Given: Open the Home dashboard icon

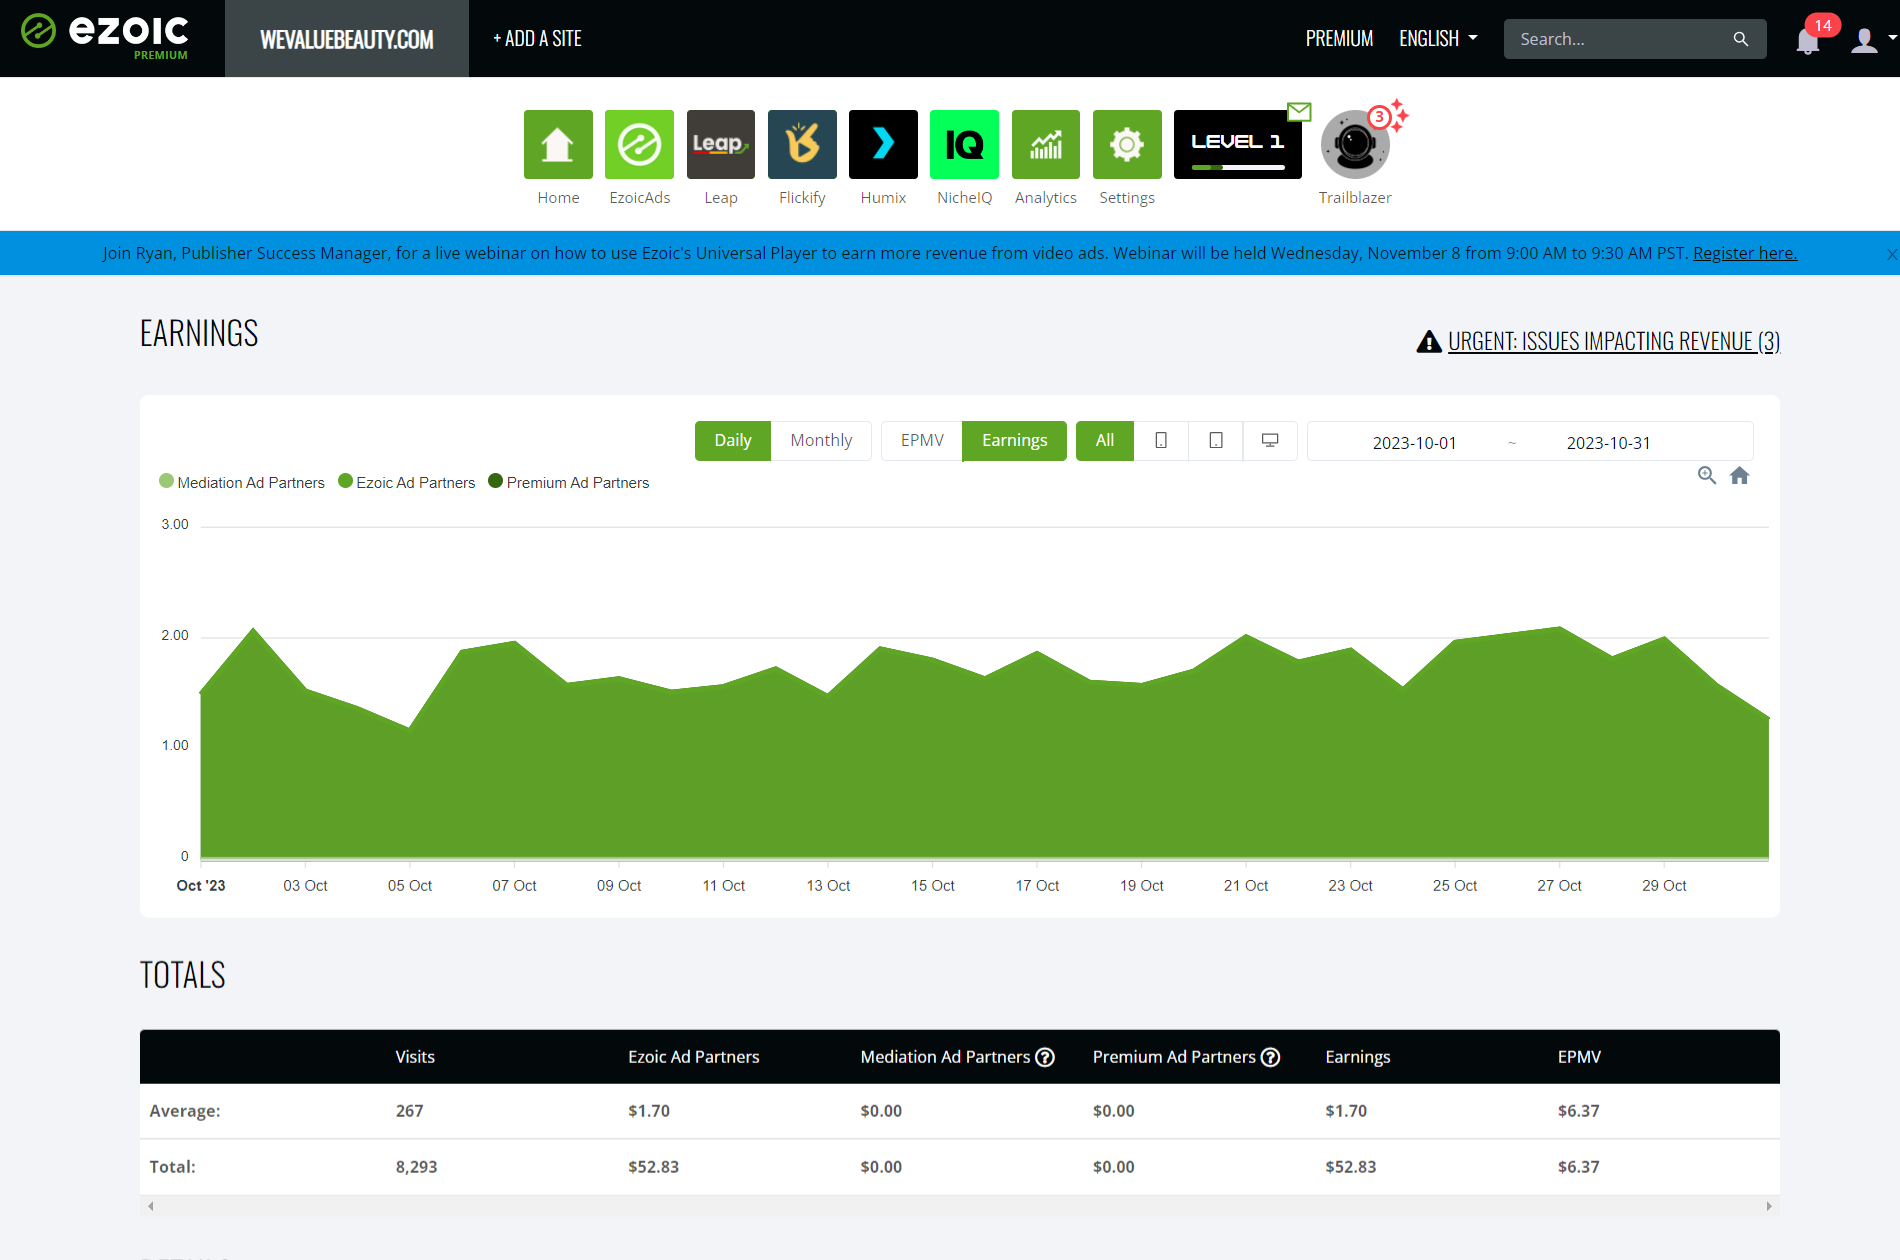Looking at the screenshot, I should pyautogui.click(x=558, y=145).
